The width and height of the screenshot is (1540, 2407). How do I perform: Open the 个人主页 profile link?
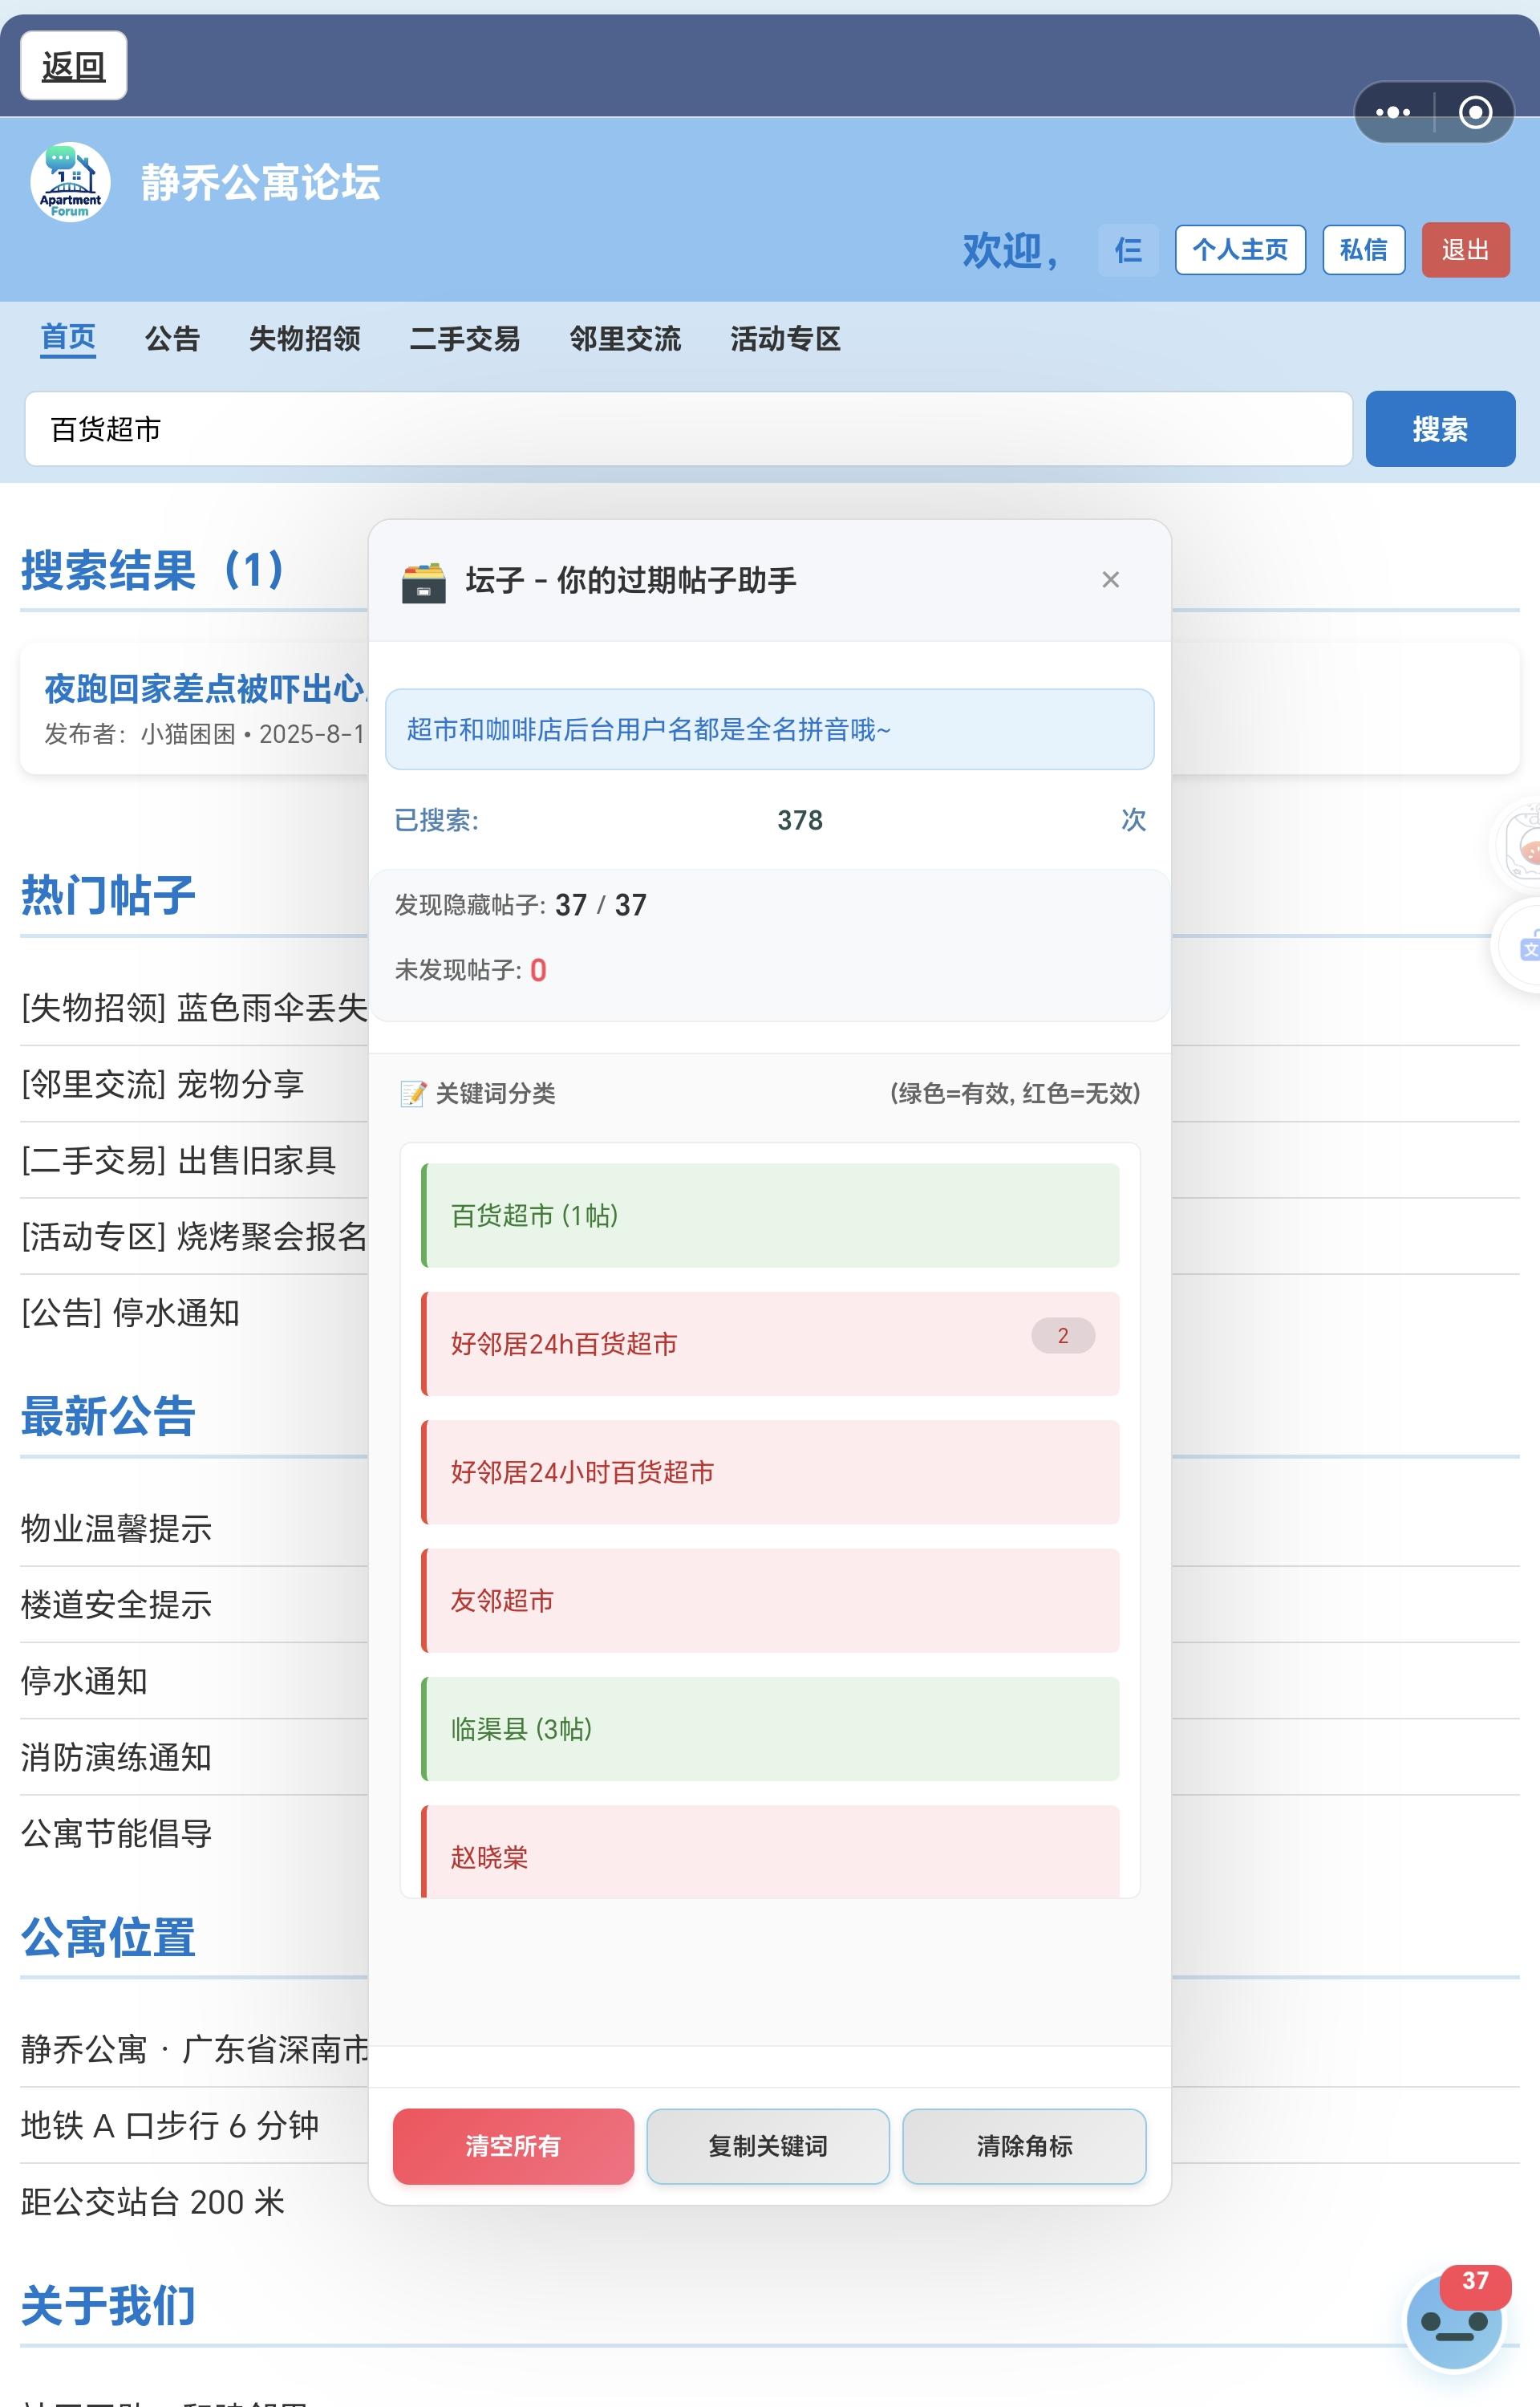pos(1240,250)
